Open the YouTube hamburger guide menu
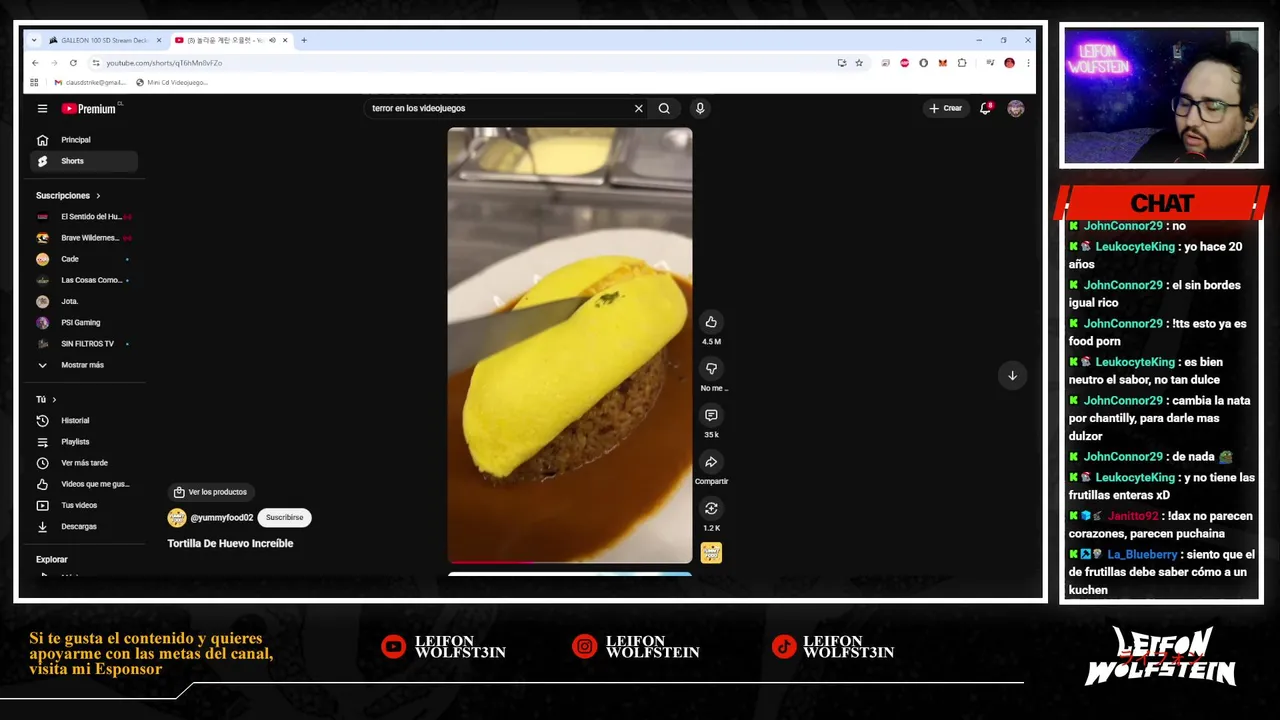 (x=42, y=108)
